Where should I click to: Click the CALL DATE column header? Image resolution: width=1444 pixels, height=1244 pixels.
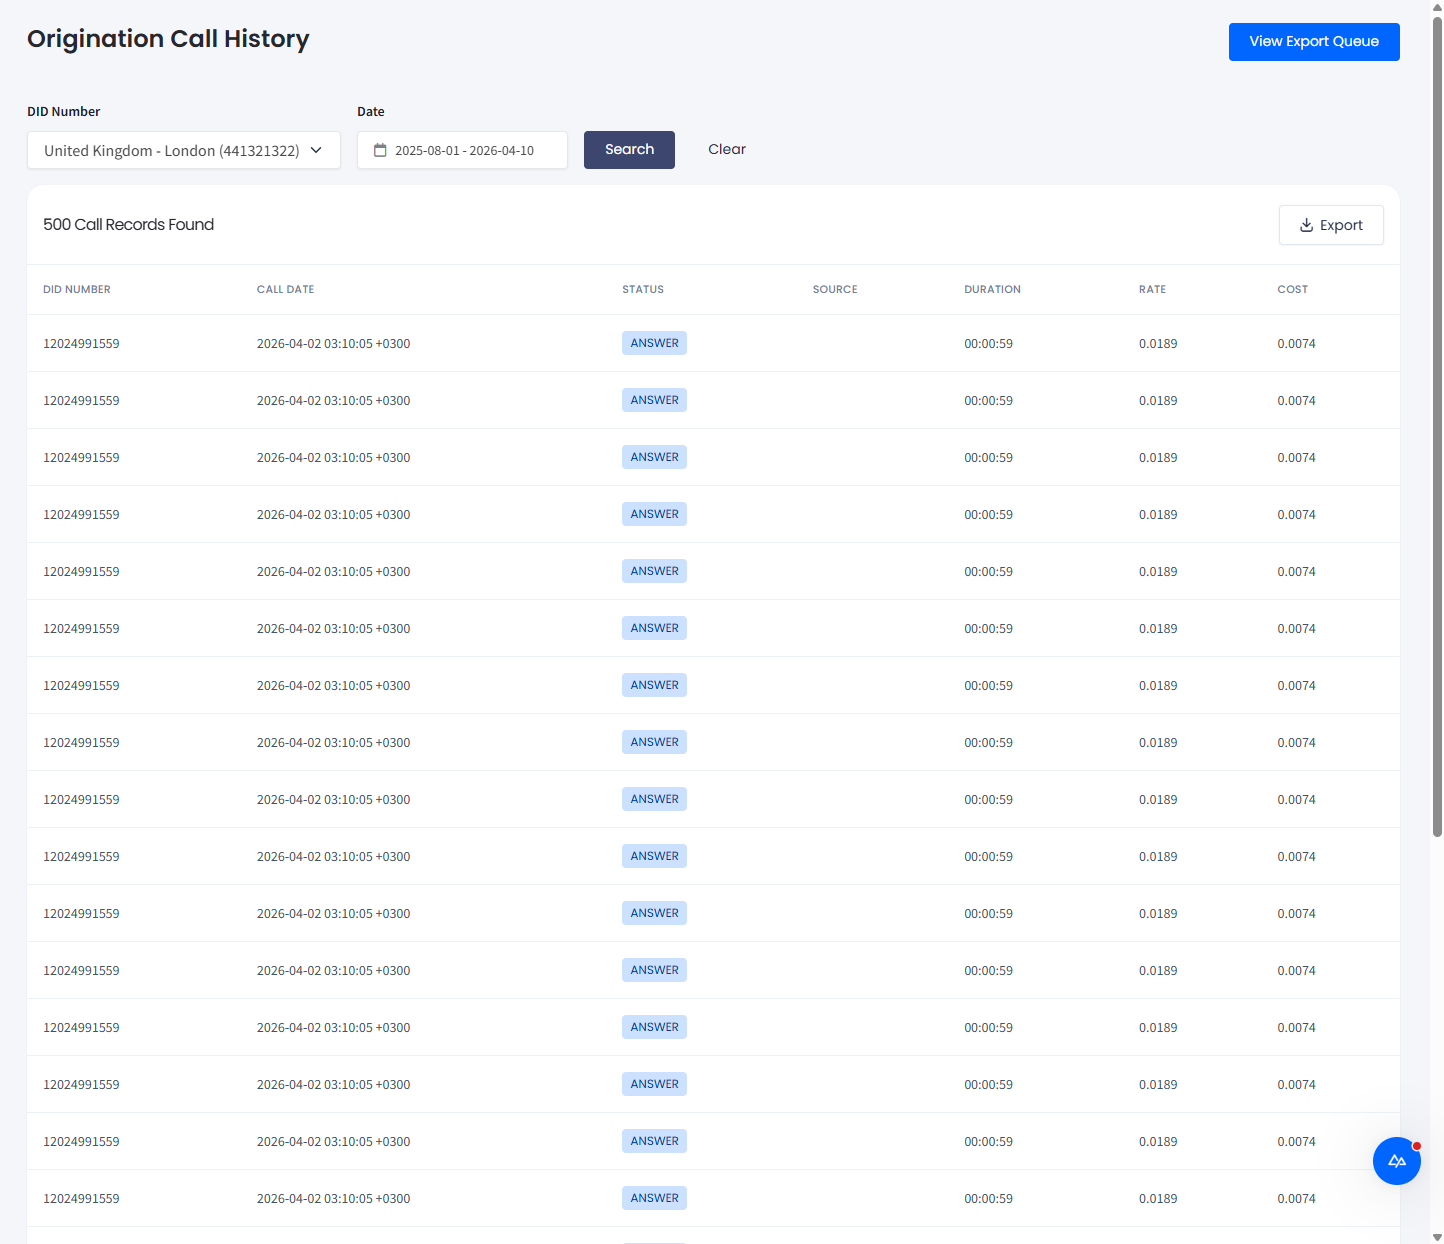coord(285,290)
